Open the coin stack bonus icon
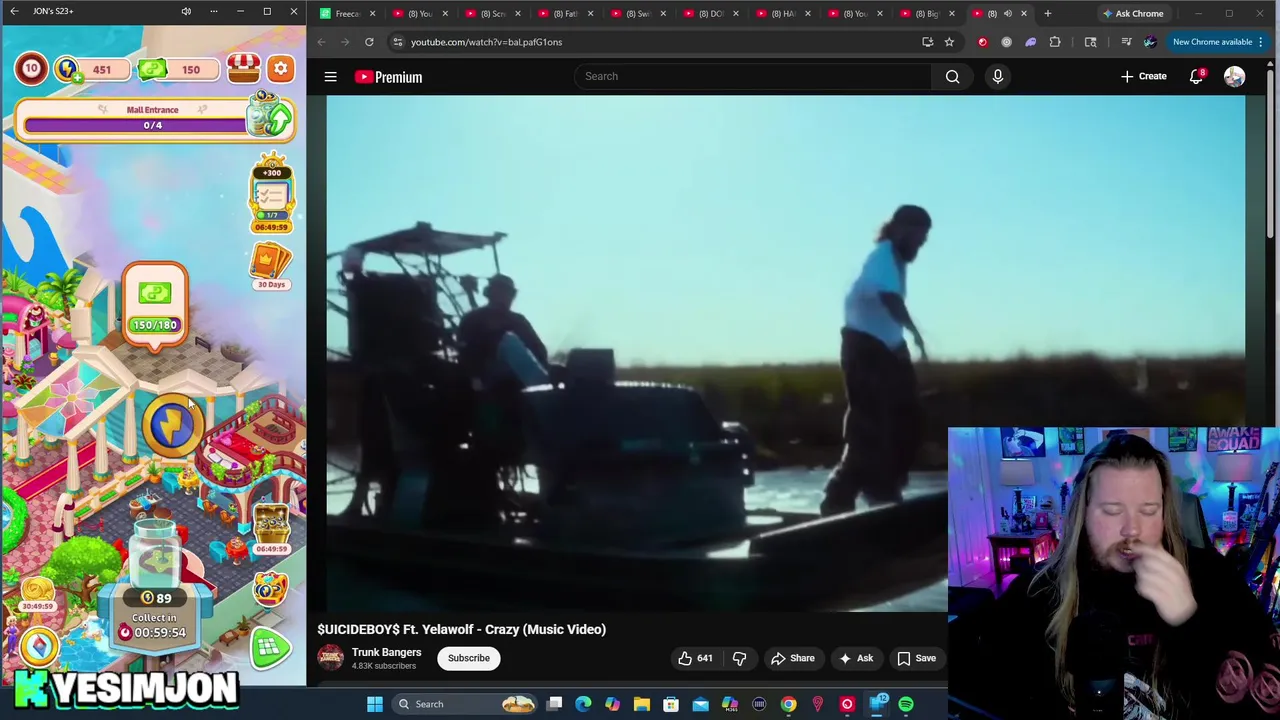The width and height of the screenshot is (1280, 720). click(271, 528)
